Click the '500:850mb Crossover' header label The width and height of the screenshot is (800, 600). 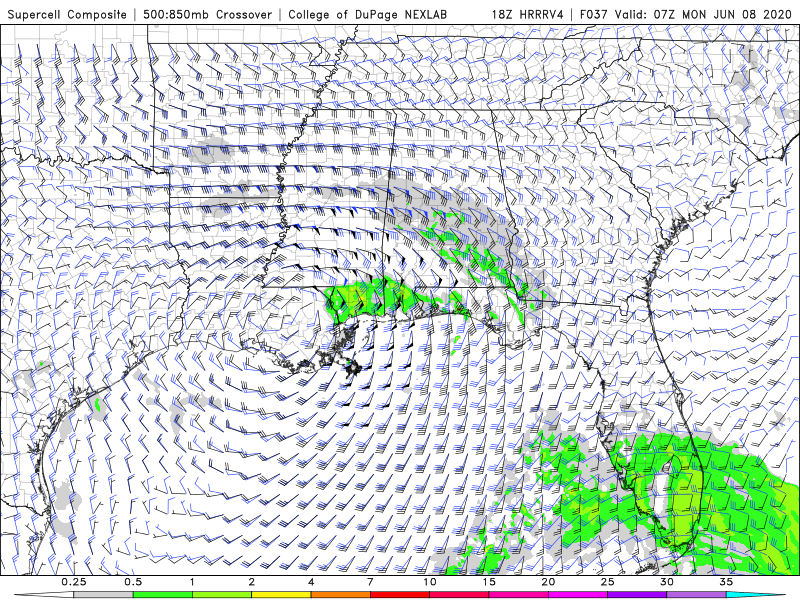pos(208,14)
